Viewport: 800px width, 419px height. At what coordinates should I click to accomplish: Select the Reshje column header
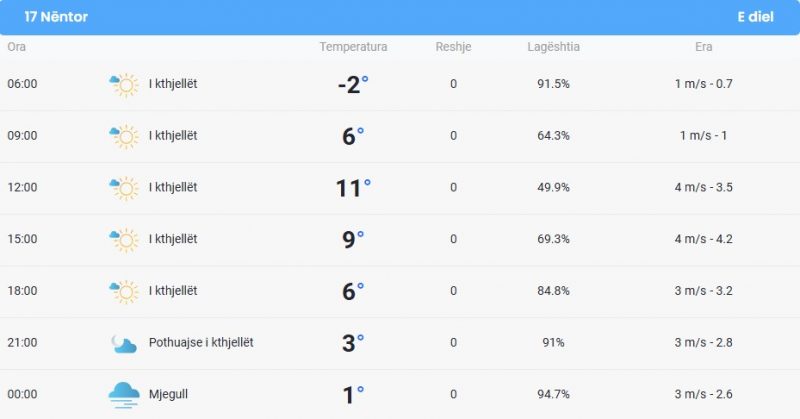tap(453, 47)
